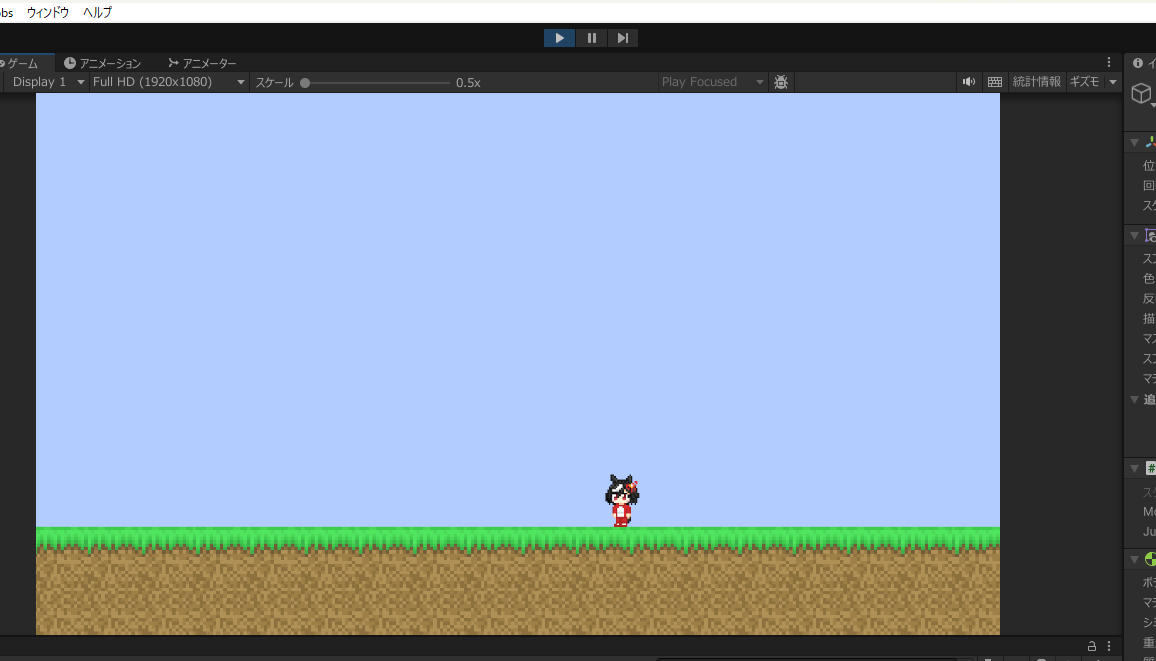The image size is (1156, 661).
Task: Open the Game view three-dot menu
Action: [1109, 63]
